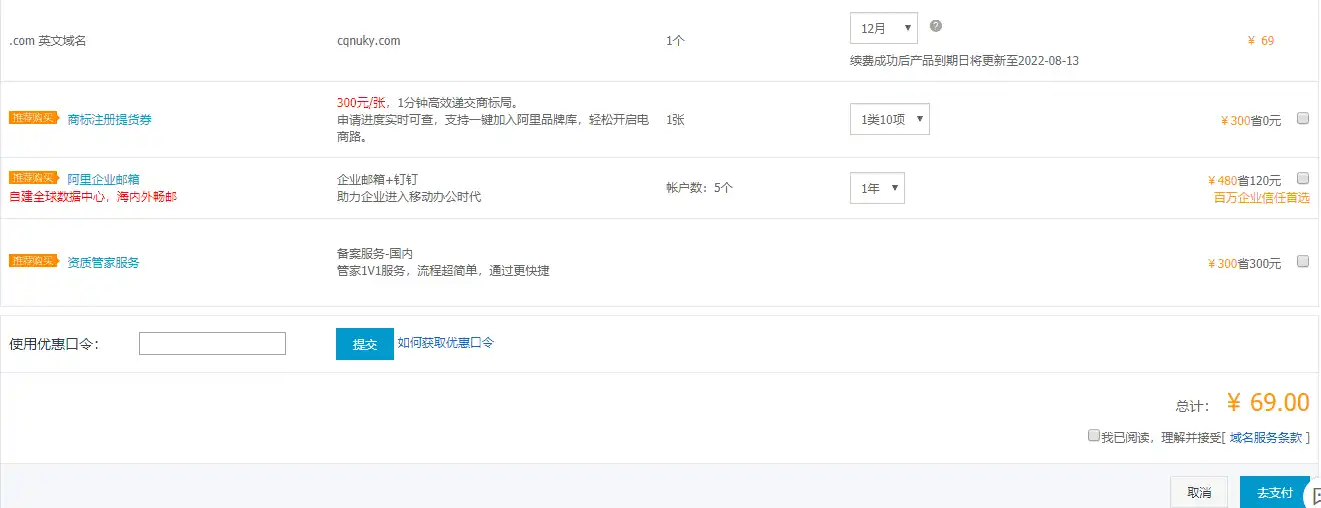The height and width of the screenshot is (508, 1321).
Task: Tick the 阿里企业邮箱 checkbox
Action: [1303, 178]
